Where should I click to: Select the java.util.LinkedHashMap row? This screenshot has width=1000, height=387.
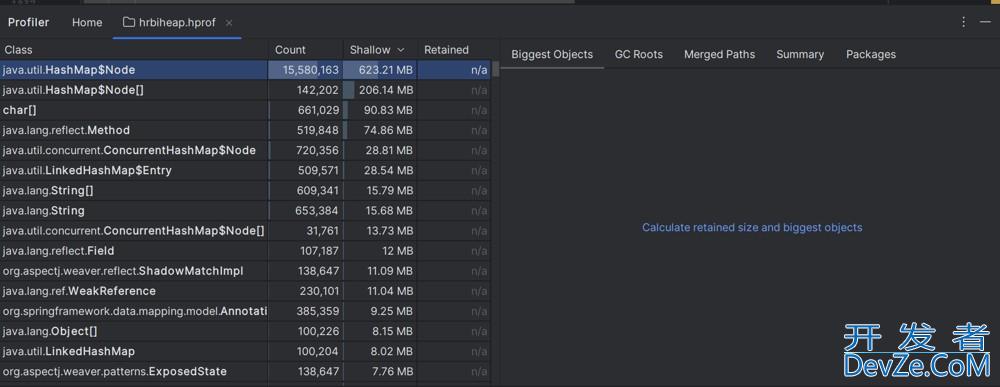246,351
